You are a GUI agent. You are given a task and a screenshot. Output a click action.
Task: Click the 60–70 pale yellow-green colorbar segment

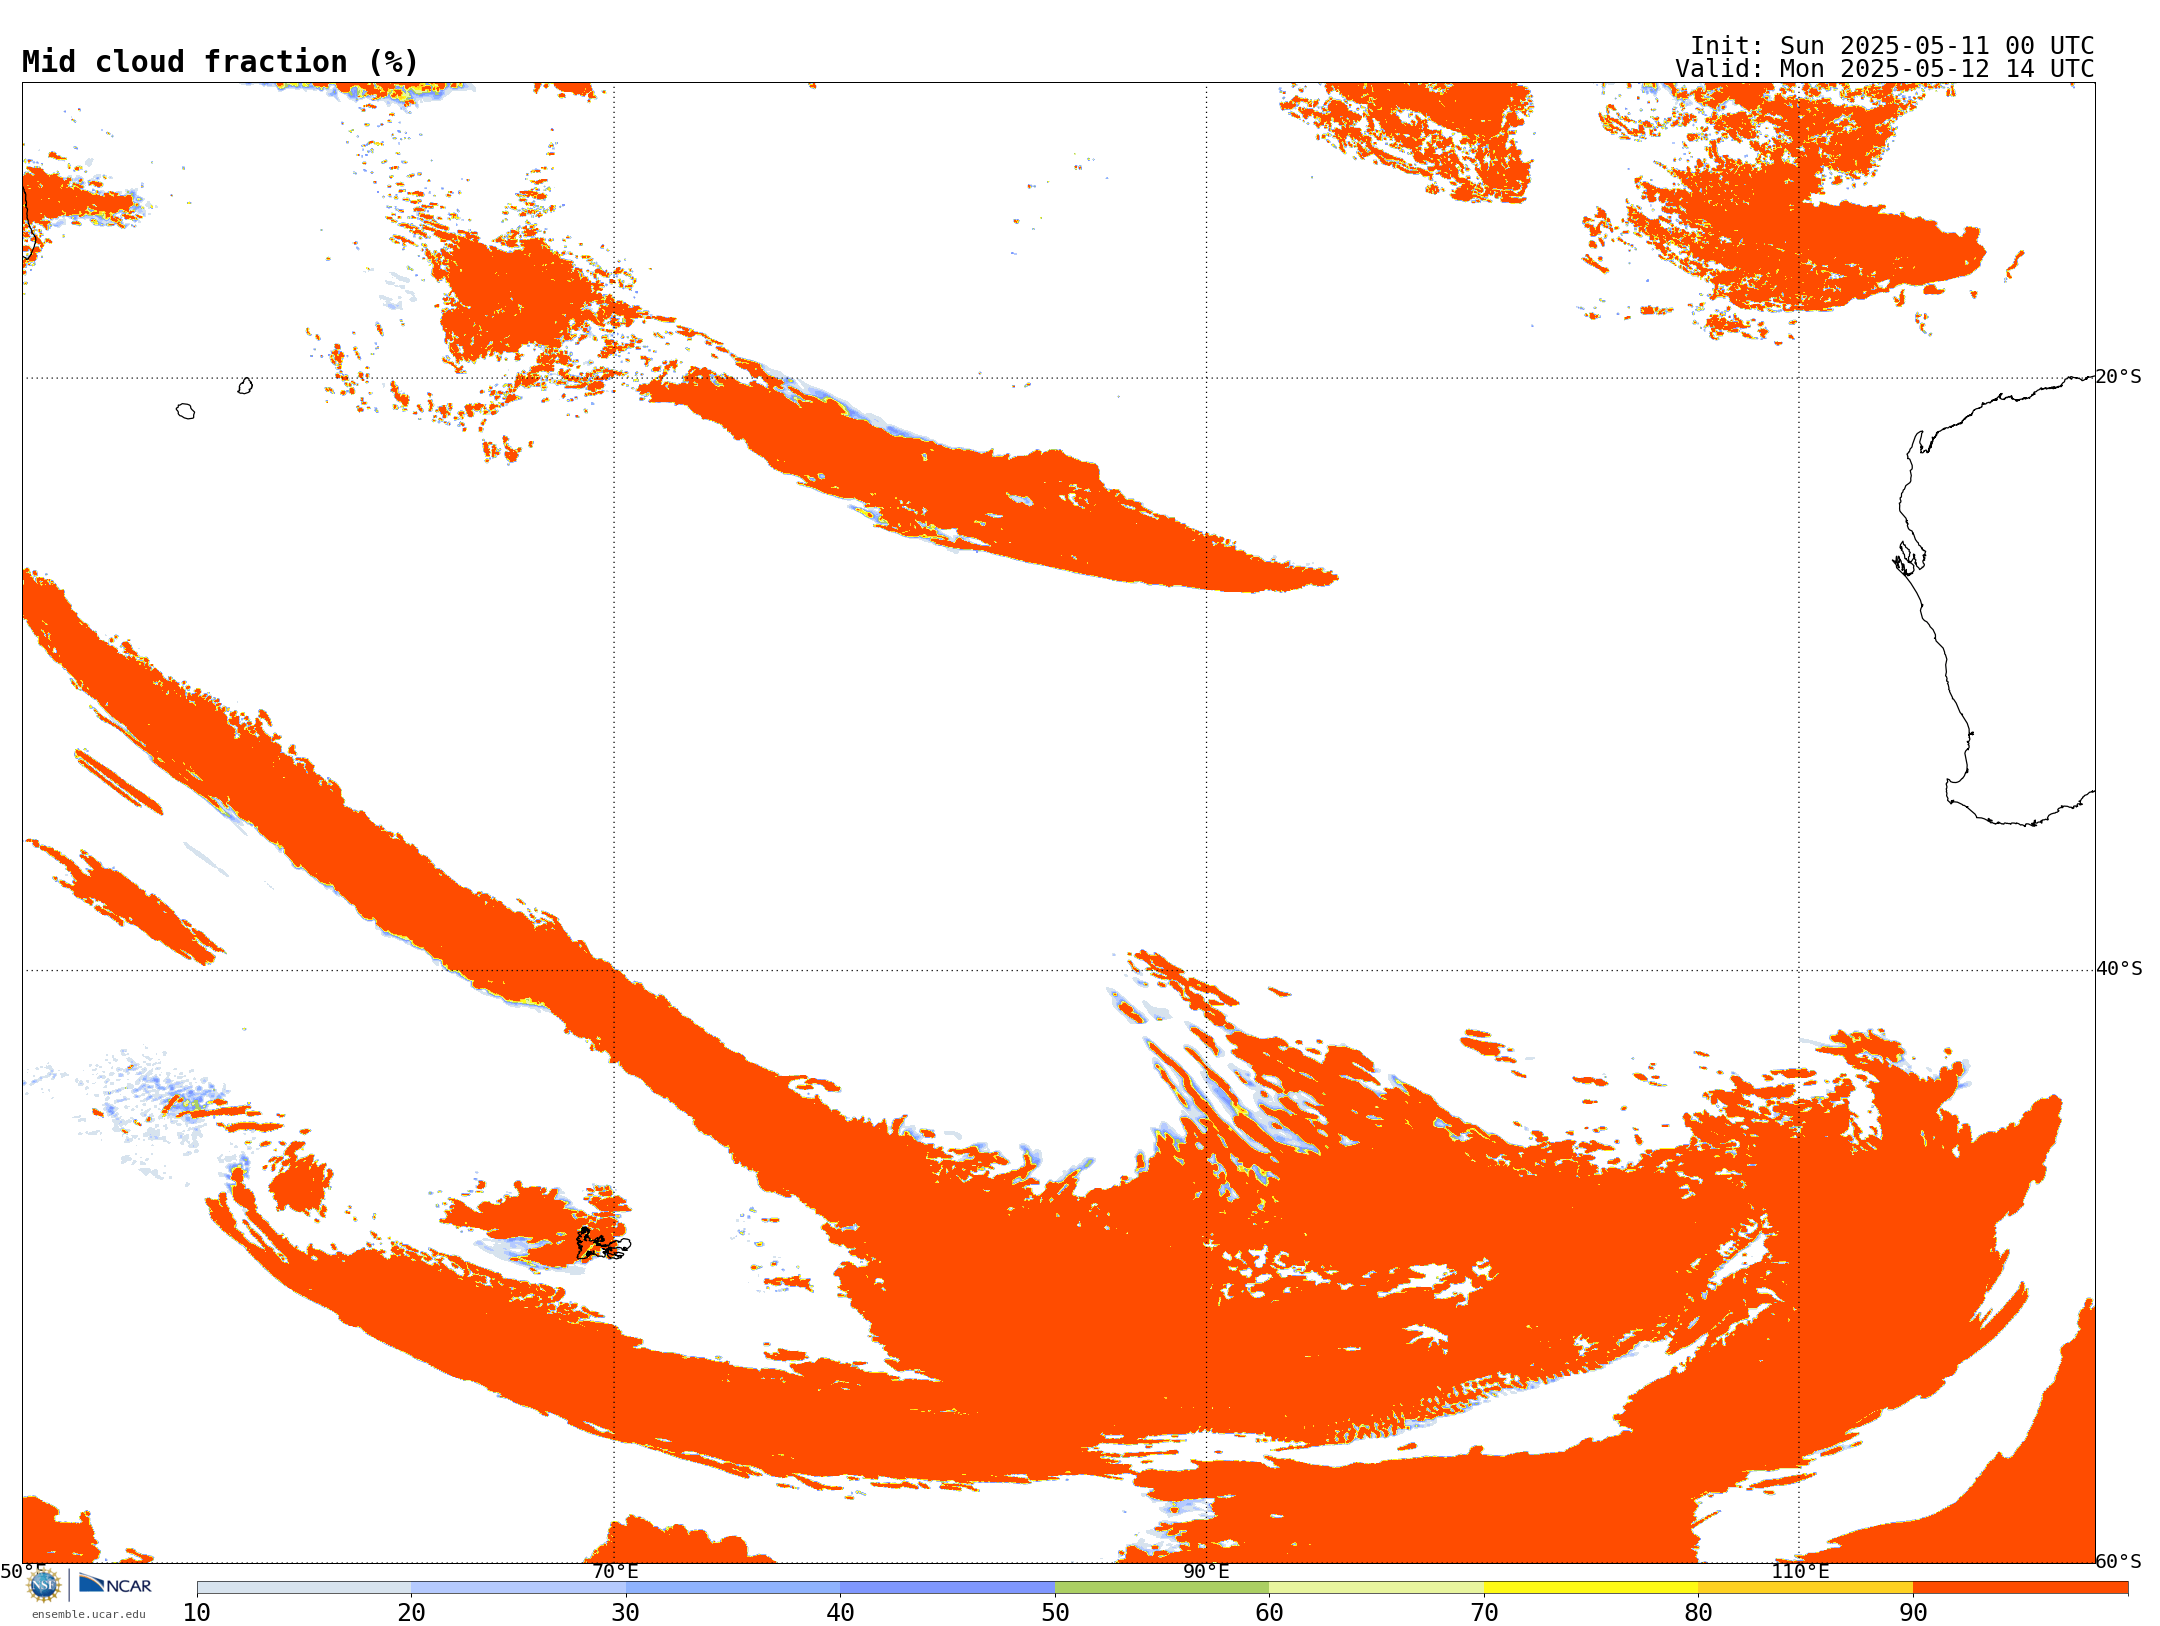pos(1376,1588)
